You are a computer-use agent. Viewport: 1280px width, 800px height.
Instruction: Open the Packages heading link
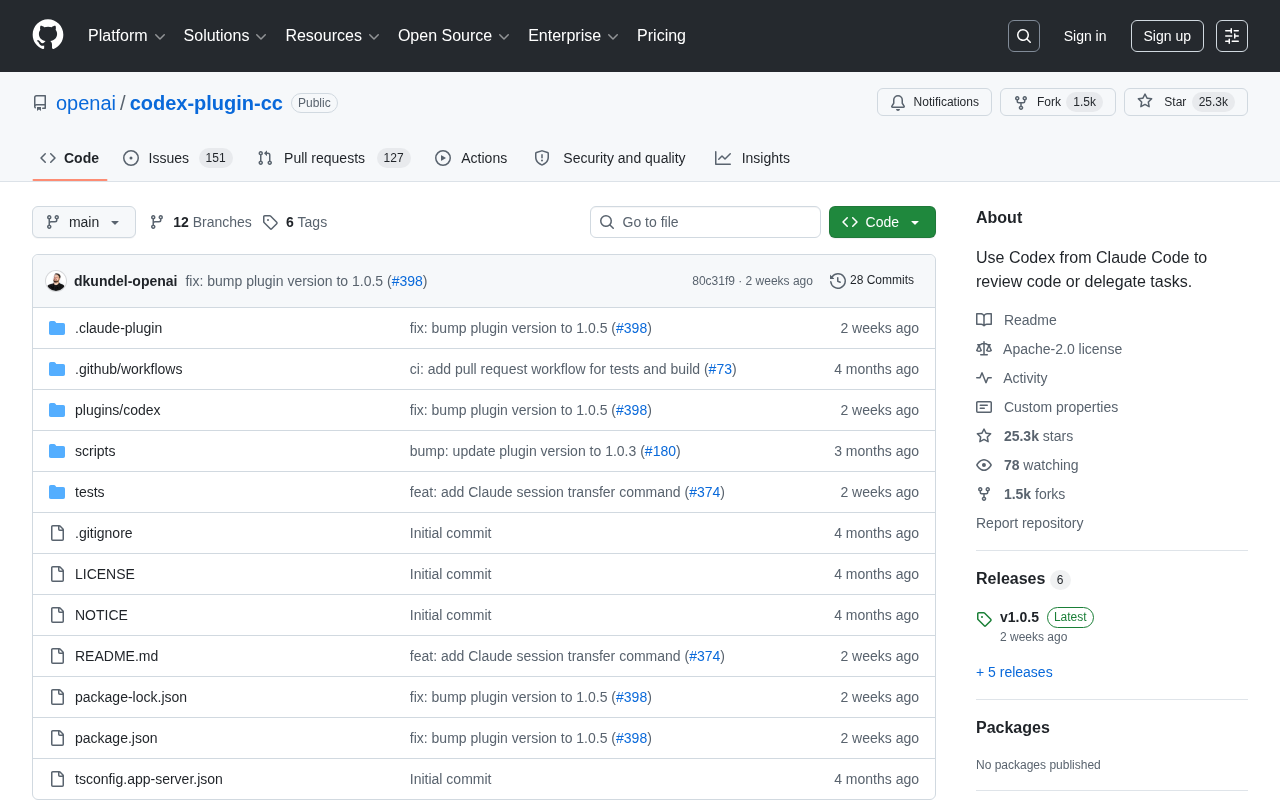1013,728
